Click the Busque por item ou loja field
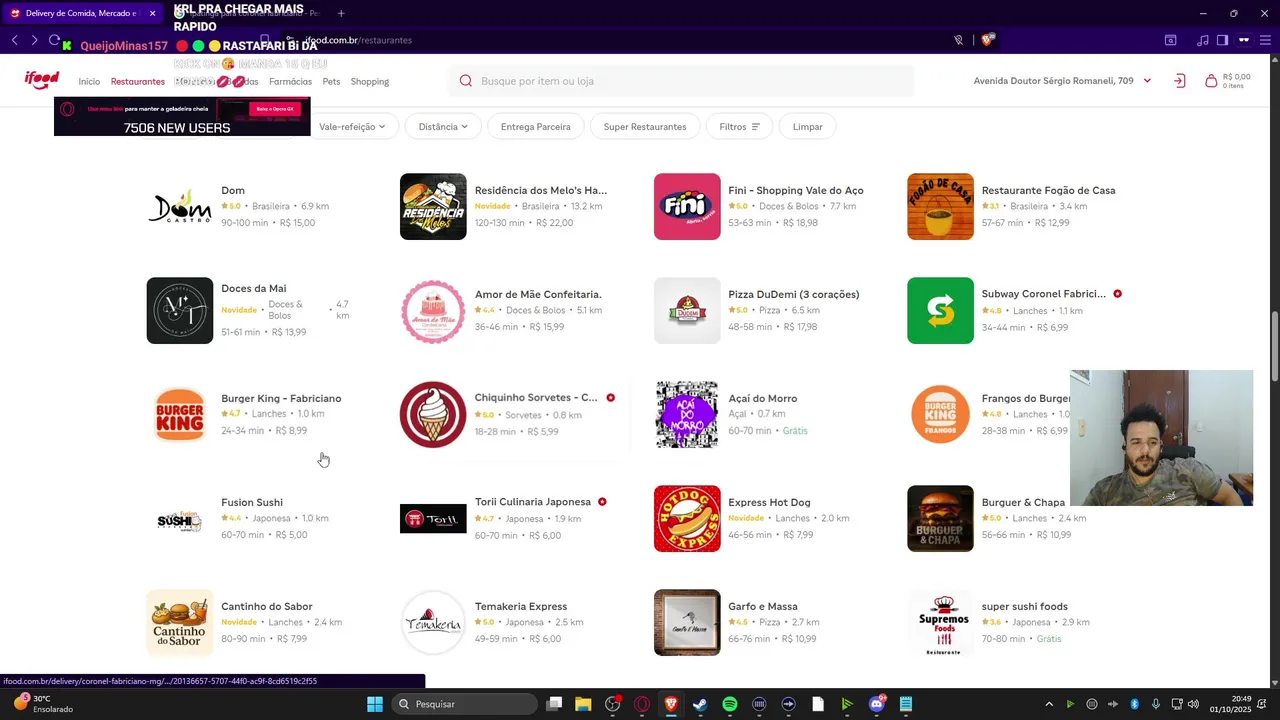The image size is (1280, 720). click(x=680, y=81)
